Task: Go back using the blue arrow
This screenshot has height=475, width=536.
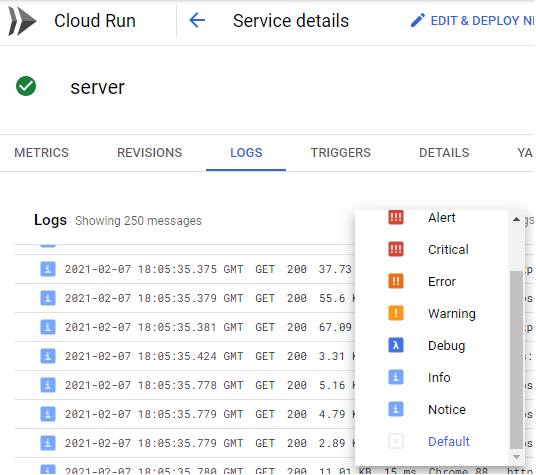Action: click(197, 20)
